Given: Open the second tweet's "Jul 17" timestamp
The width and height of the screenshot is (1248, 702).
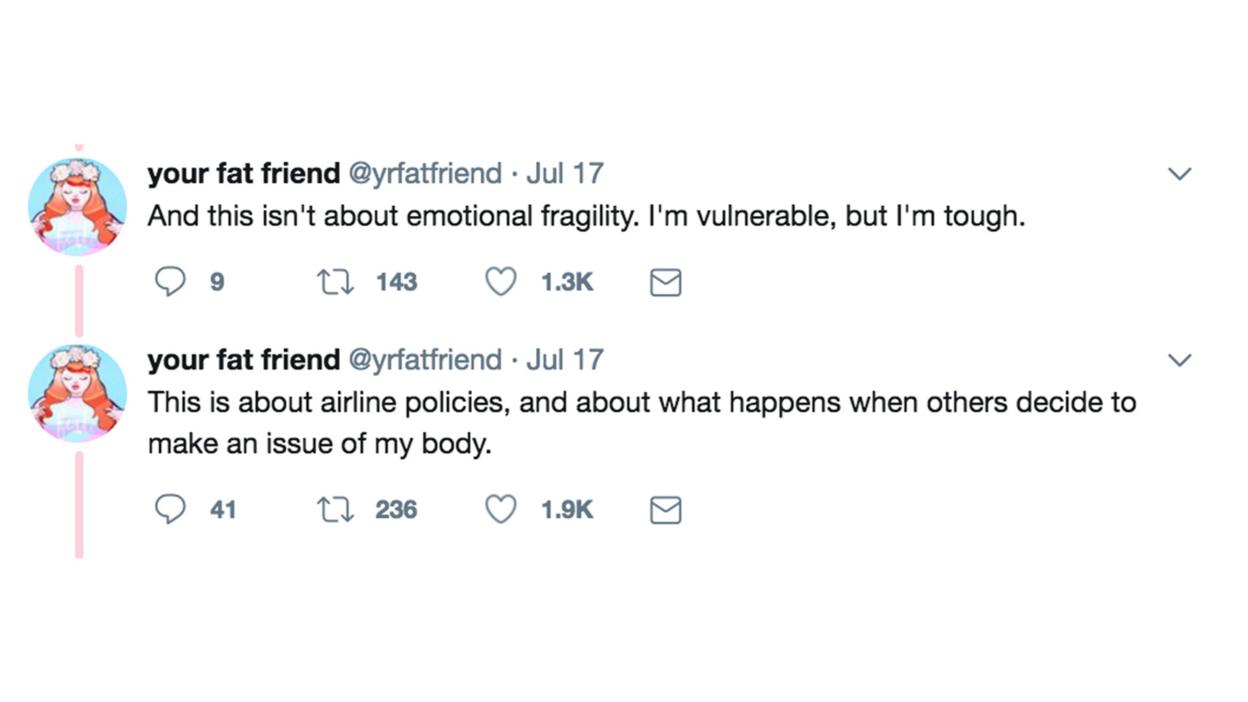Looking at the screenshot, I should click(x=565, y=359).
